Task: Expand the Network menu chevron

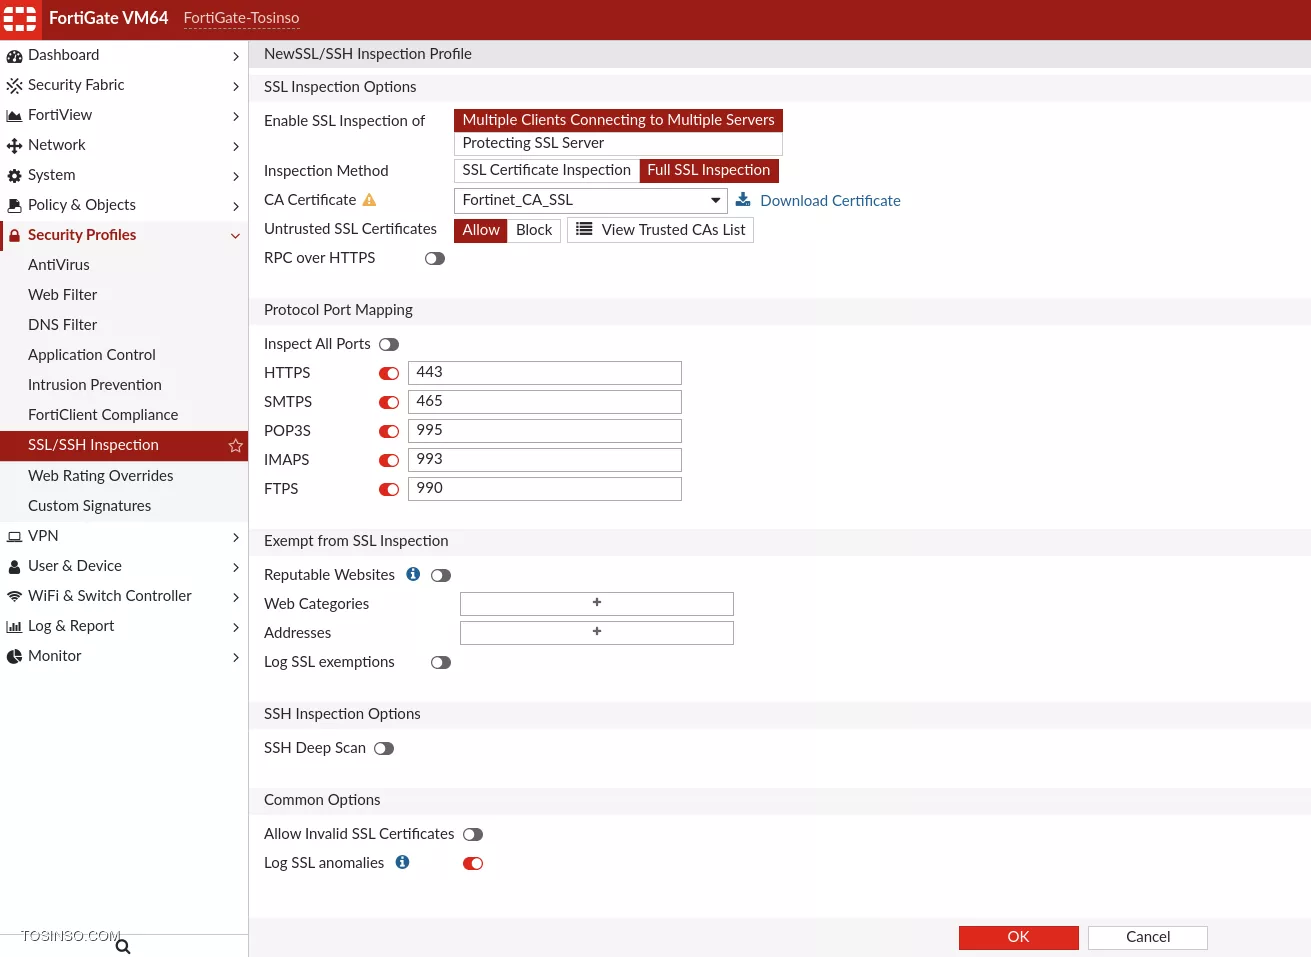Action: click(x=236, y=146)
